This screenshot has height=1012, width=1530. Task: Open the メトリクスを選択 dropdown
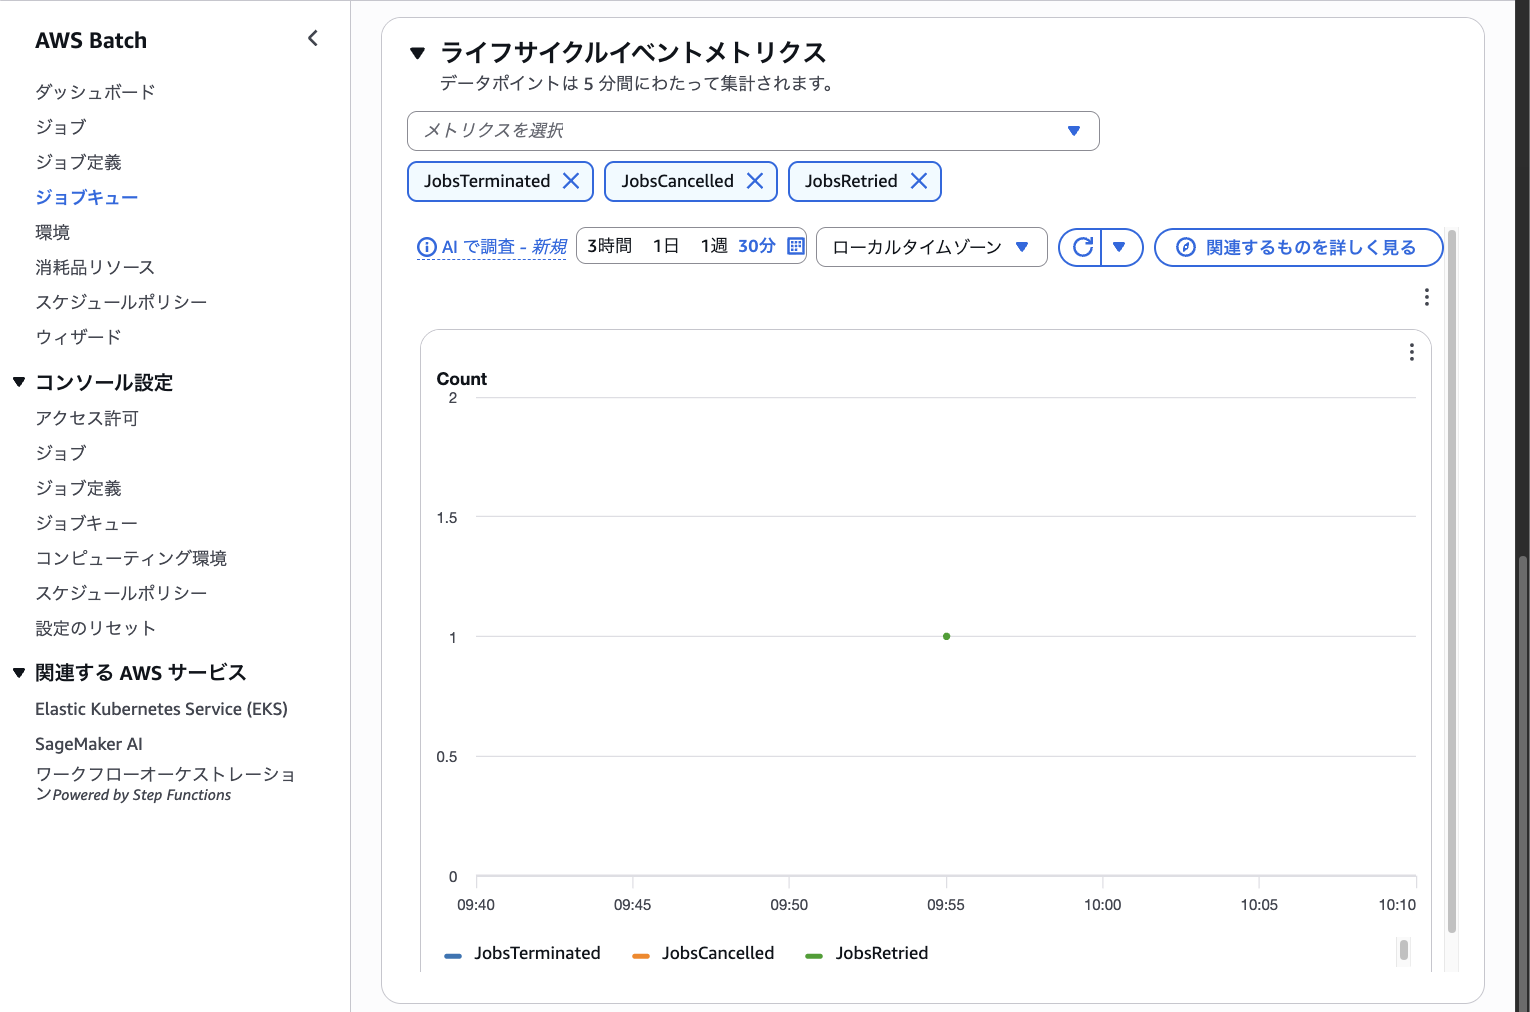pos(753,131)
